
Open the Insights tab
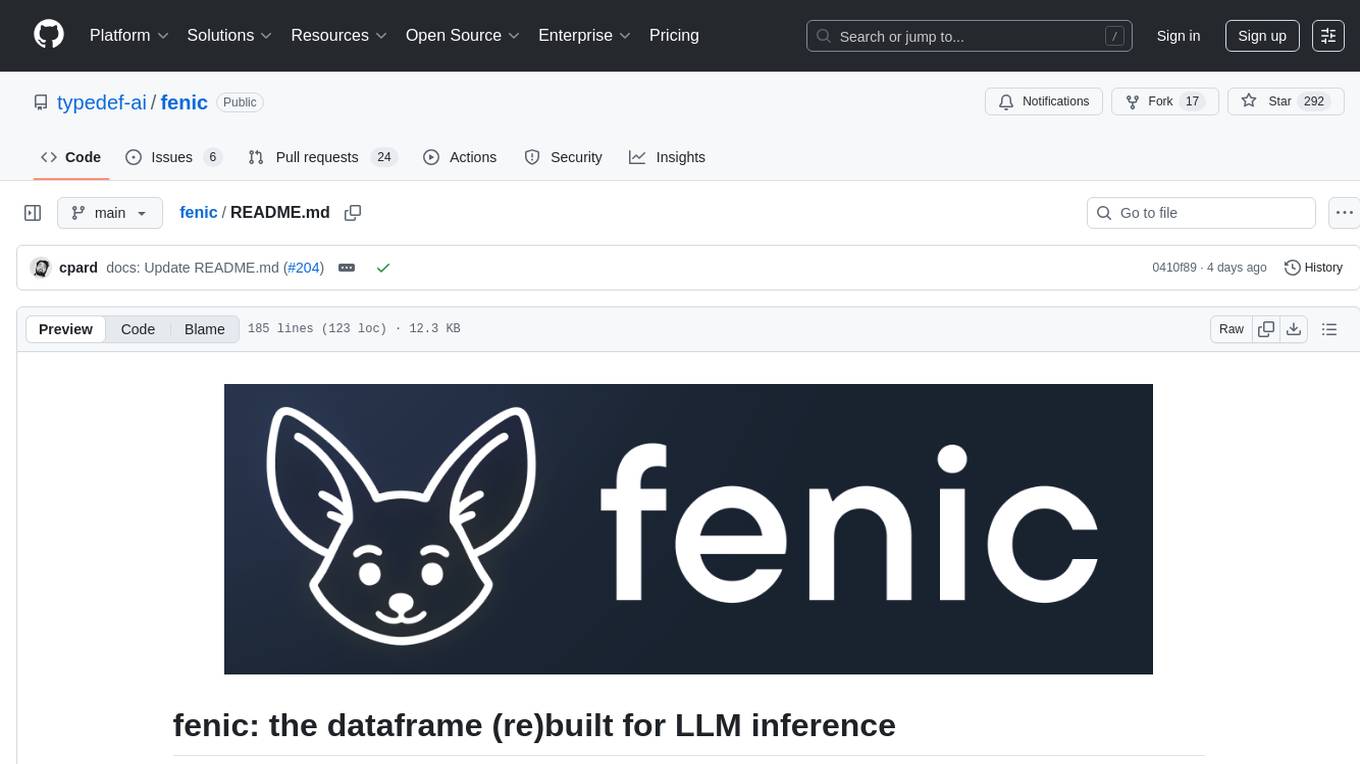(x=667, y=157)
